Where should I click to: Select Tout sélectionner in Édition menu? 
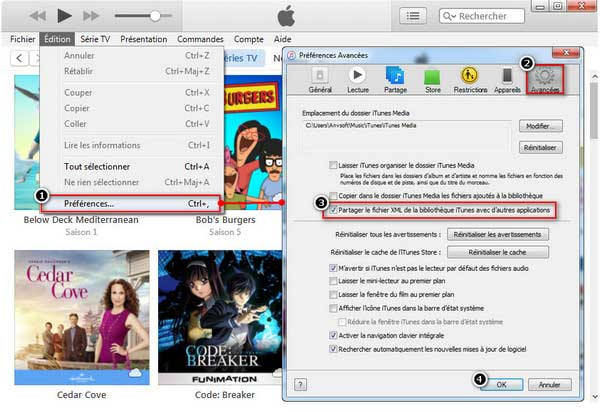[x=132, y=166]
